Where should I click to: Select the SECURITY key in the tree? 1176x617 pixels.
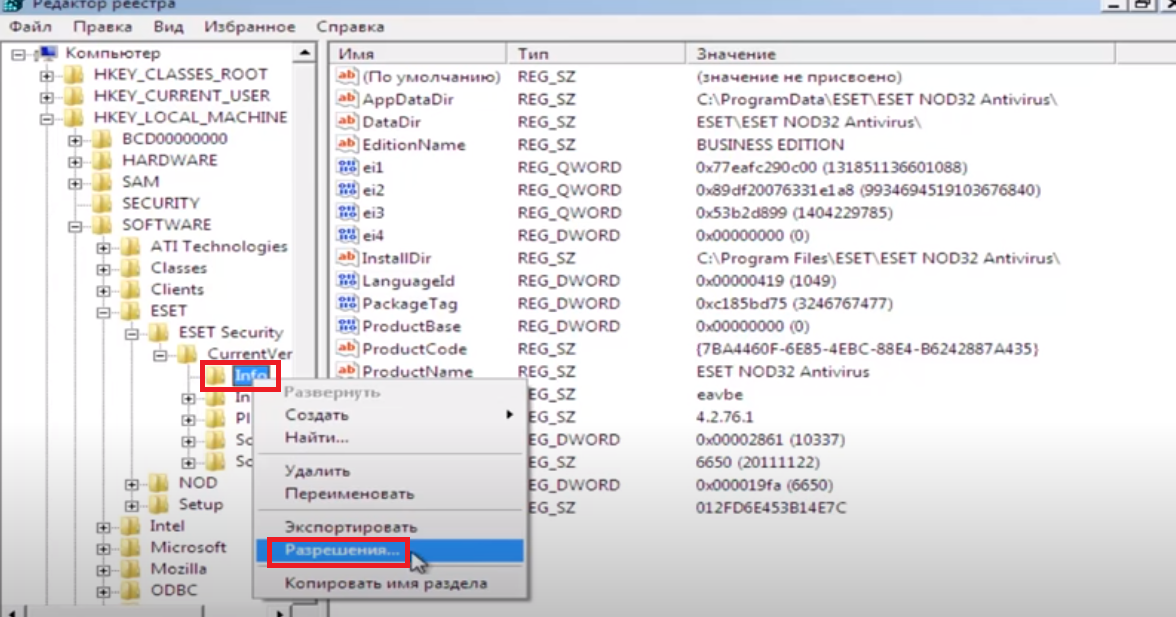point(160,203)
